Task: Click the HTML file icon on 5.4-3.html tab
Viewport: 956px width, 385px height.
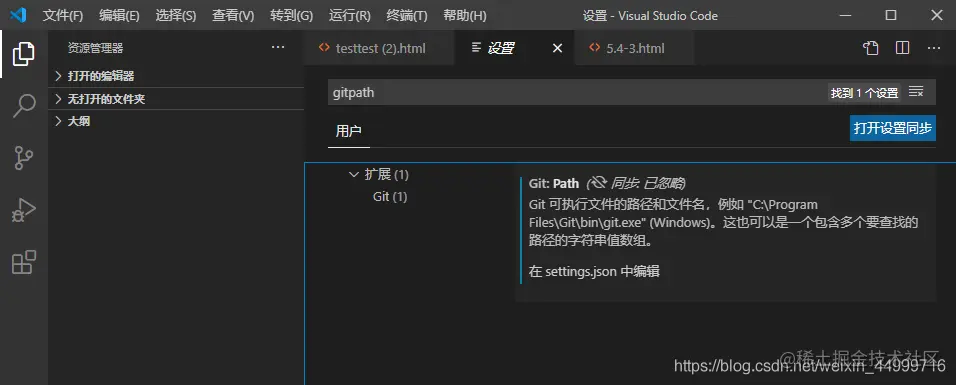Action: pos(594,48)
